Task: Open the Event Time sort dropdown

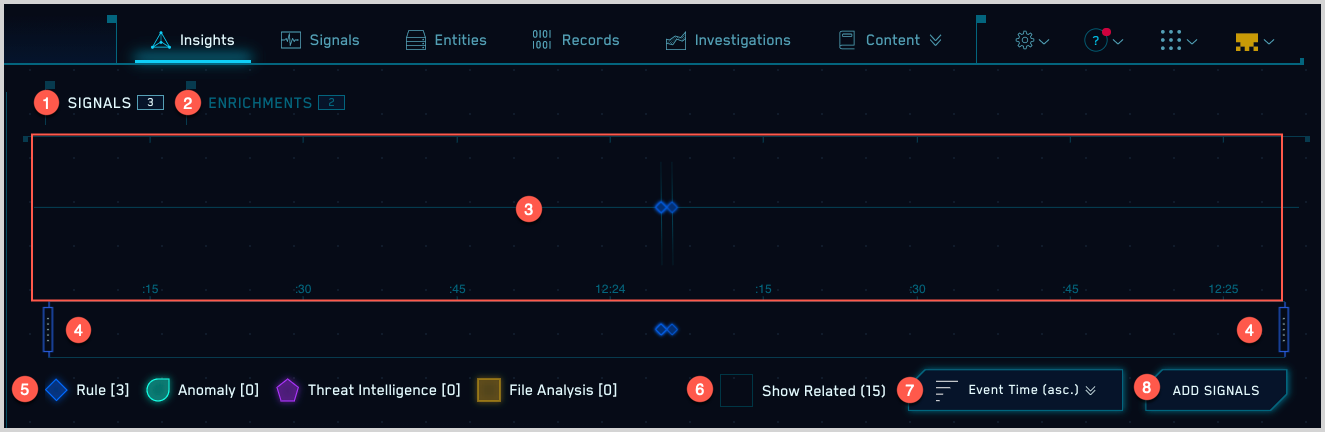Action: tap(1015, 390)
